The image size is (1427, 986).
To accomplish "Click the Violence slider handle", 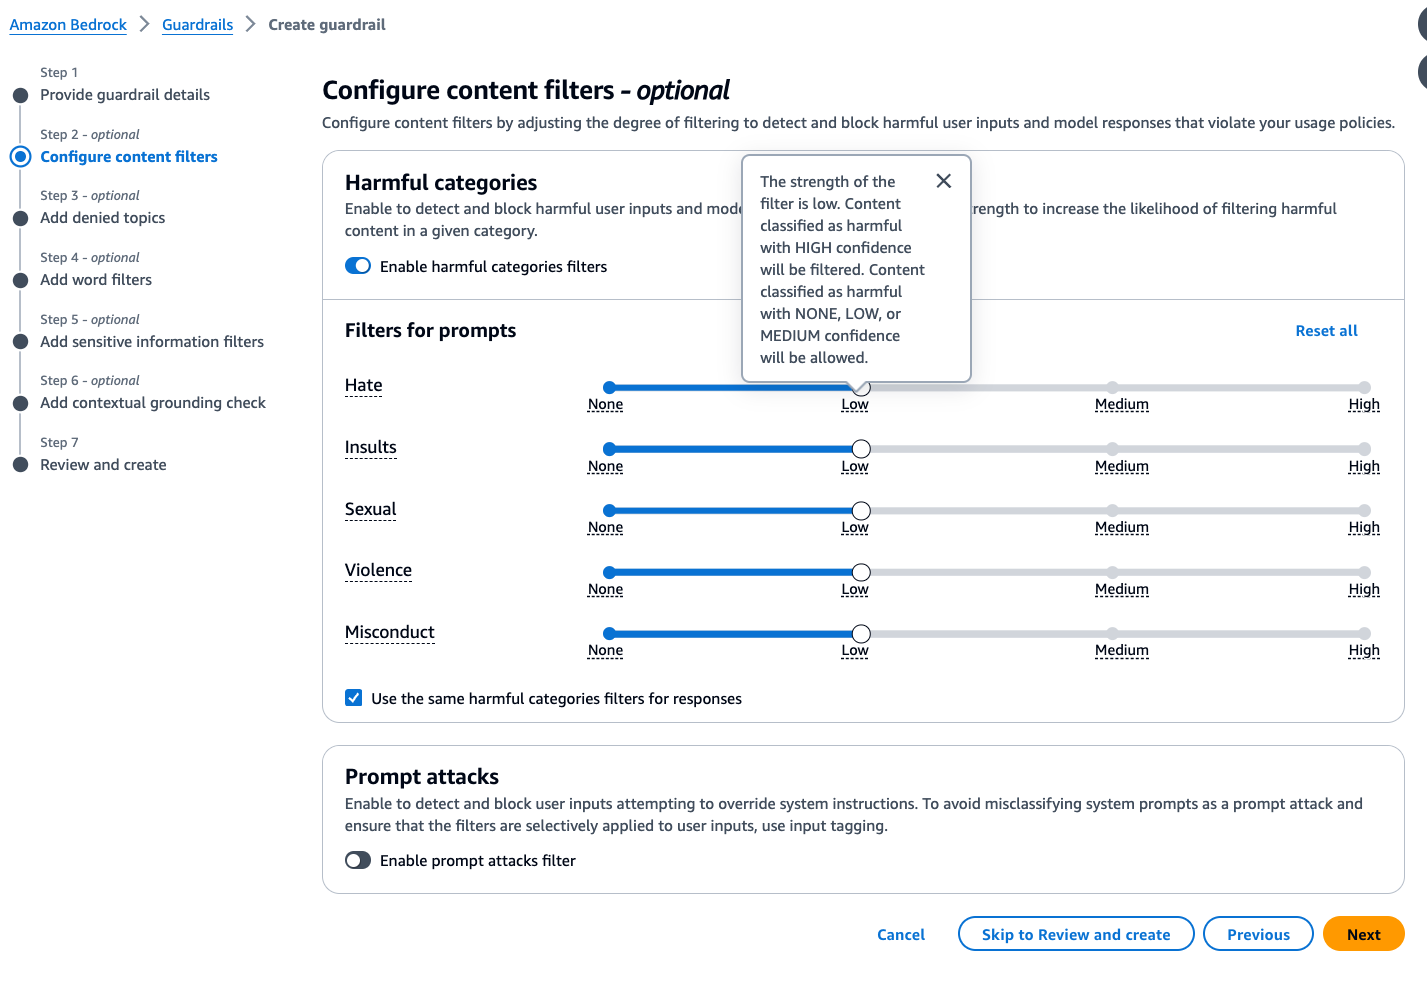I will click(x=861, y=572).
